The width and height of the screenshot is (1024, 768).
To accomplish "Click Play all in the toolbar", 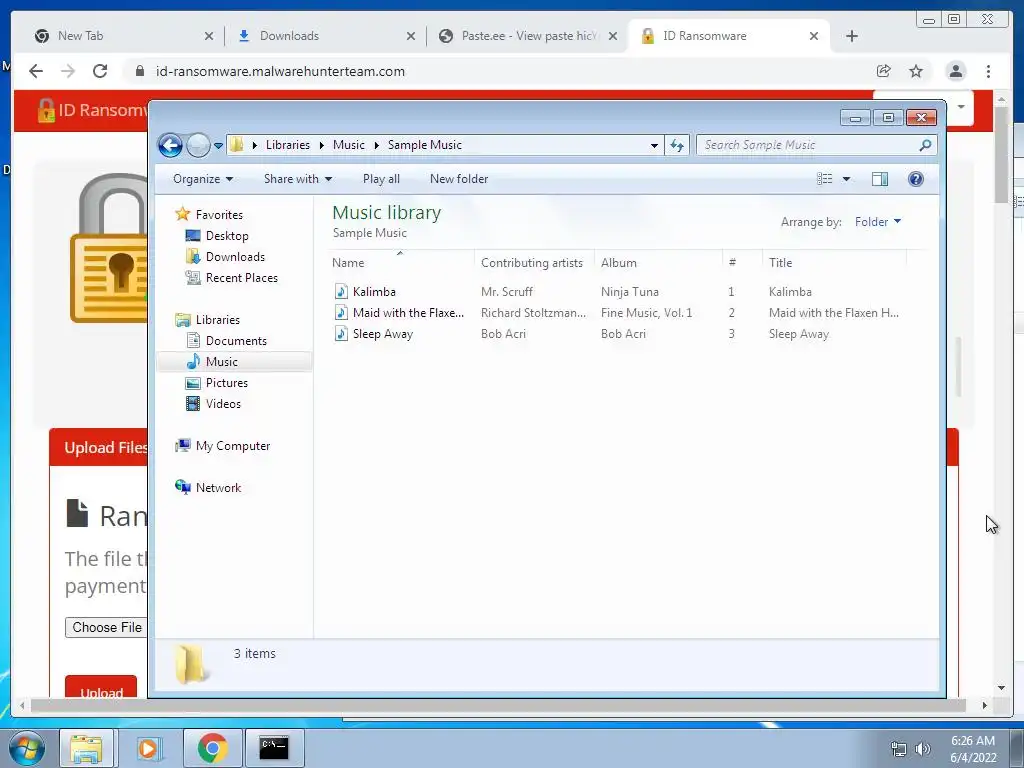I will pos(381,179).
